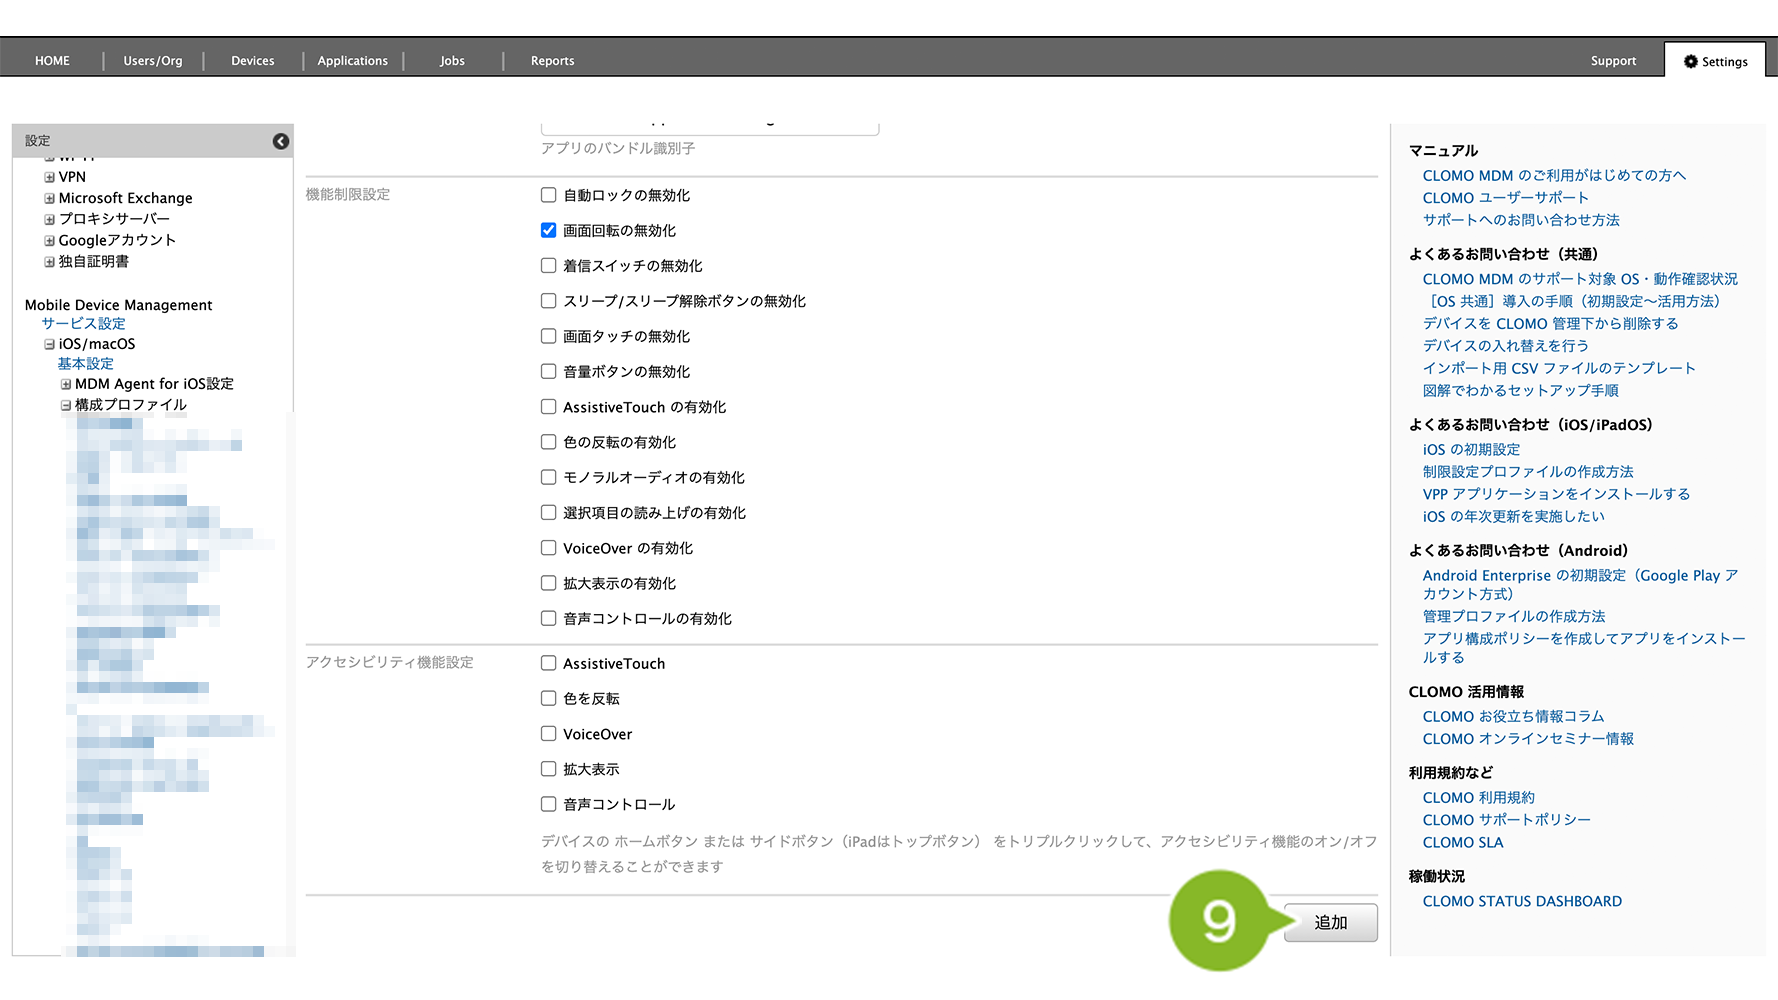Open CLOMO STATUS DASHBOARD link

[x=1521, y=901]
